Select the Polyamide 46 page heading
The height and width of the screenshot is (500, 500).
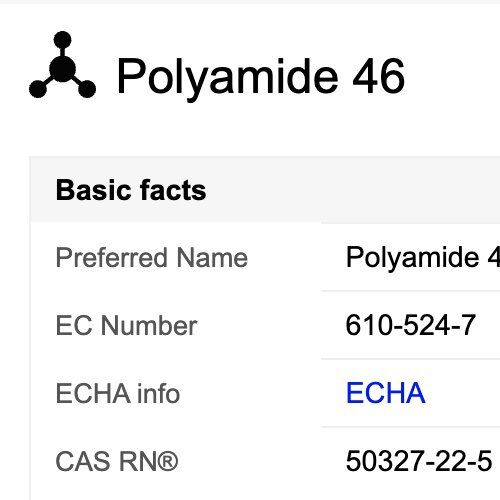[261, 77]
